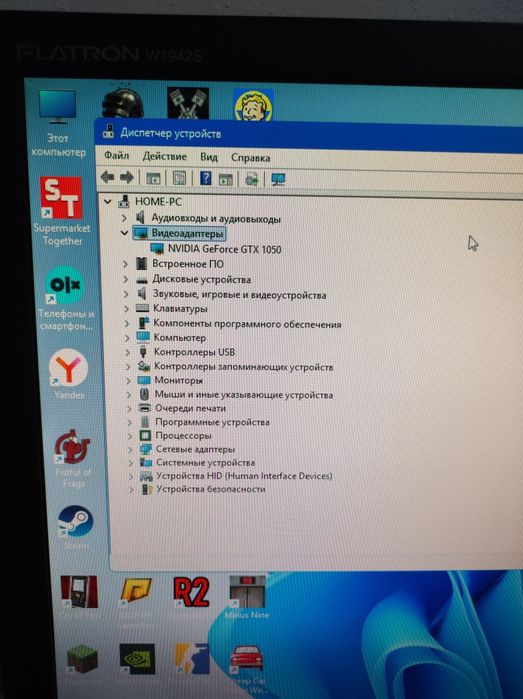Toggle the show/hide action pane toolbar icon
The height and width of the screenshot is (699, 523).
pos(226,179)
